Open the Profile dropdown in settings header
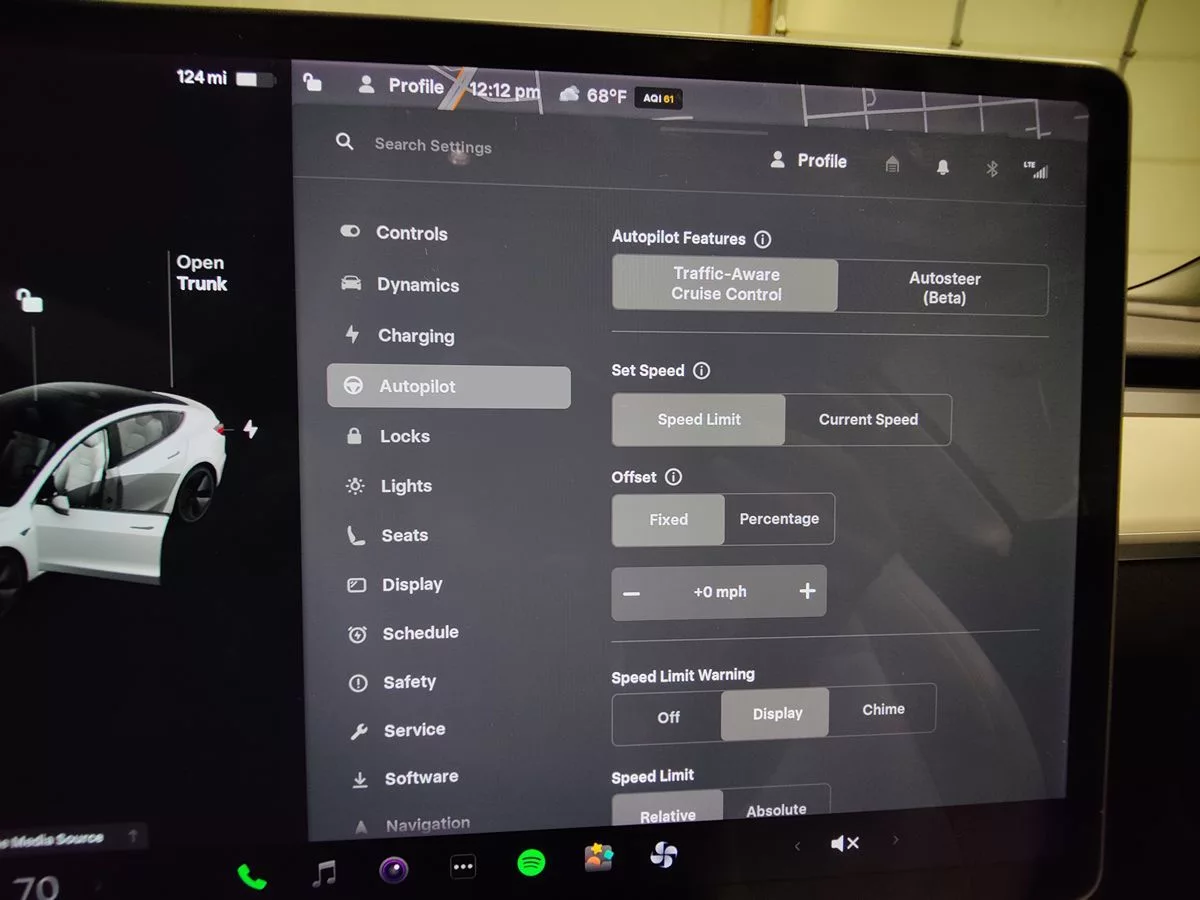This screenshot has height=900, width=1200. 809,161
